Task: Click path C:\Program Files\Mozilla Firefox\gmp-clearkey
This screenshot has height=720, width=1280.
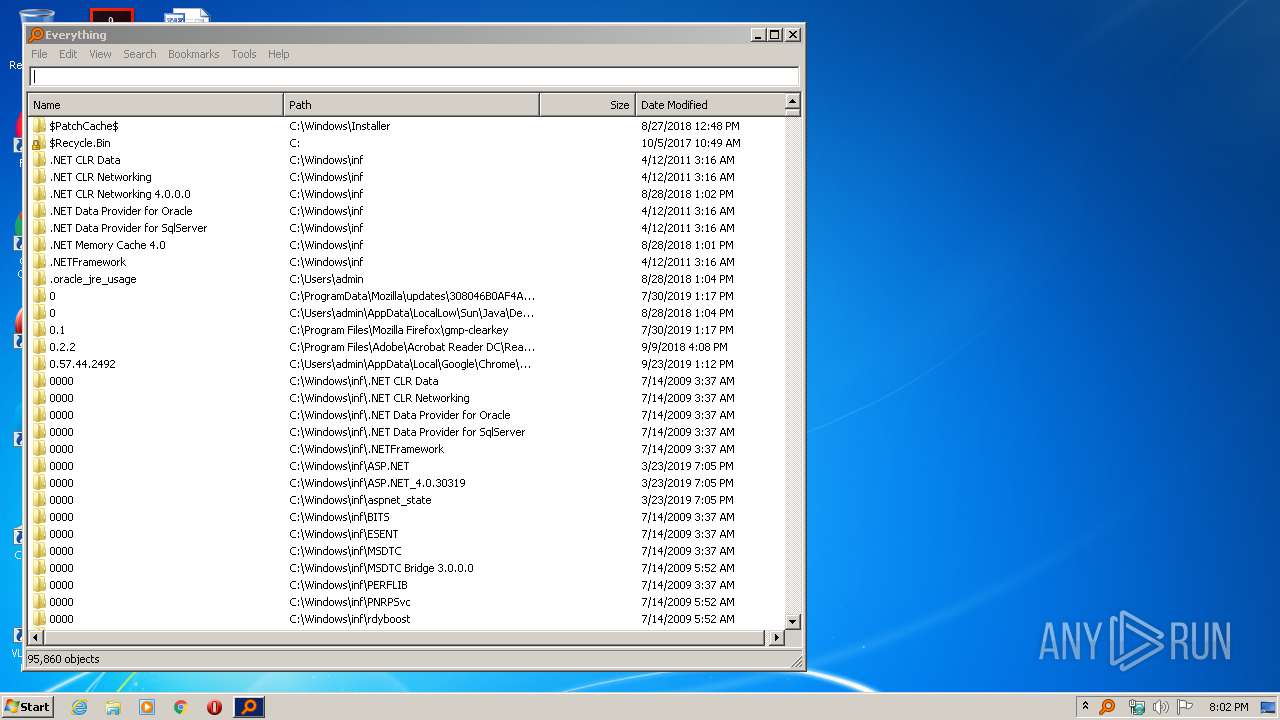Action: [399, 330]
